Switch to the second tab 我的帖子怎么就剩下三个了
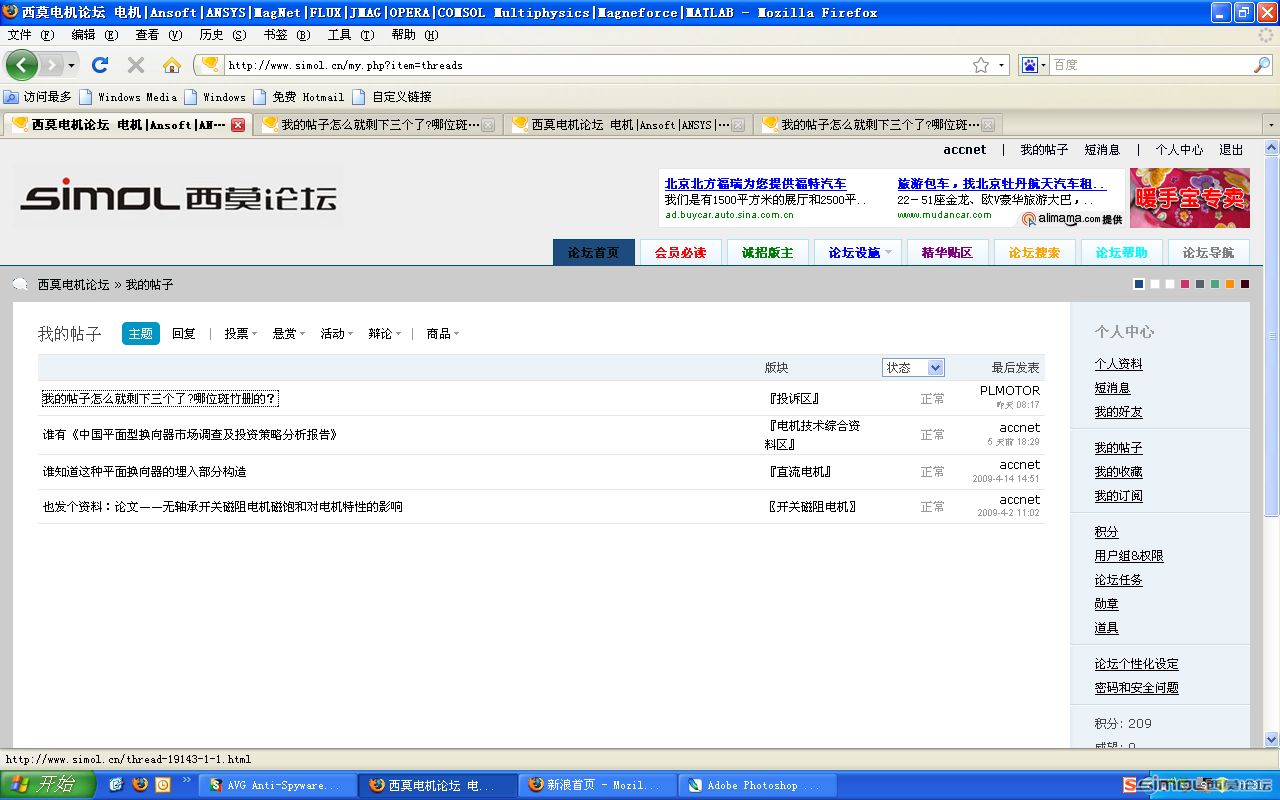1280x800 pixels. pos(378,125)
